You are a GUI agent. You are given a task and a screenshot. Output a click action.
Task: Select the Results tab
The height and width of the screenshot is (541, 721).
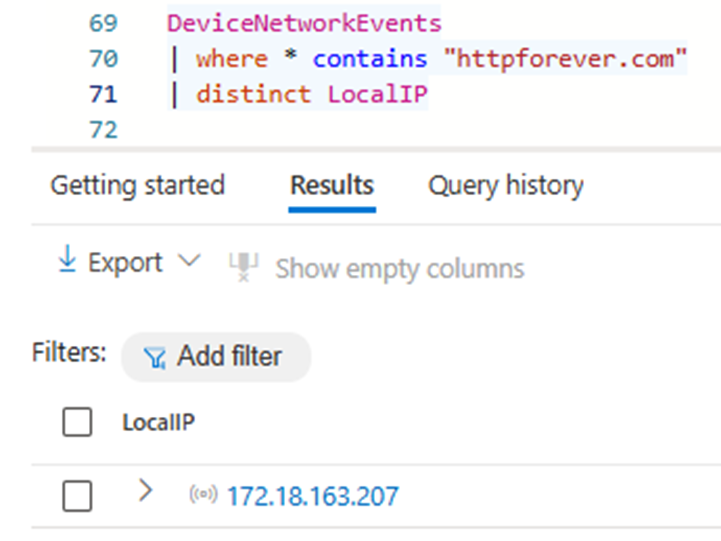click(331, 186)
